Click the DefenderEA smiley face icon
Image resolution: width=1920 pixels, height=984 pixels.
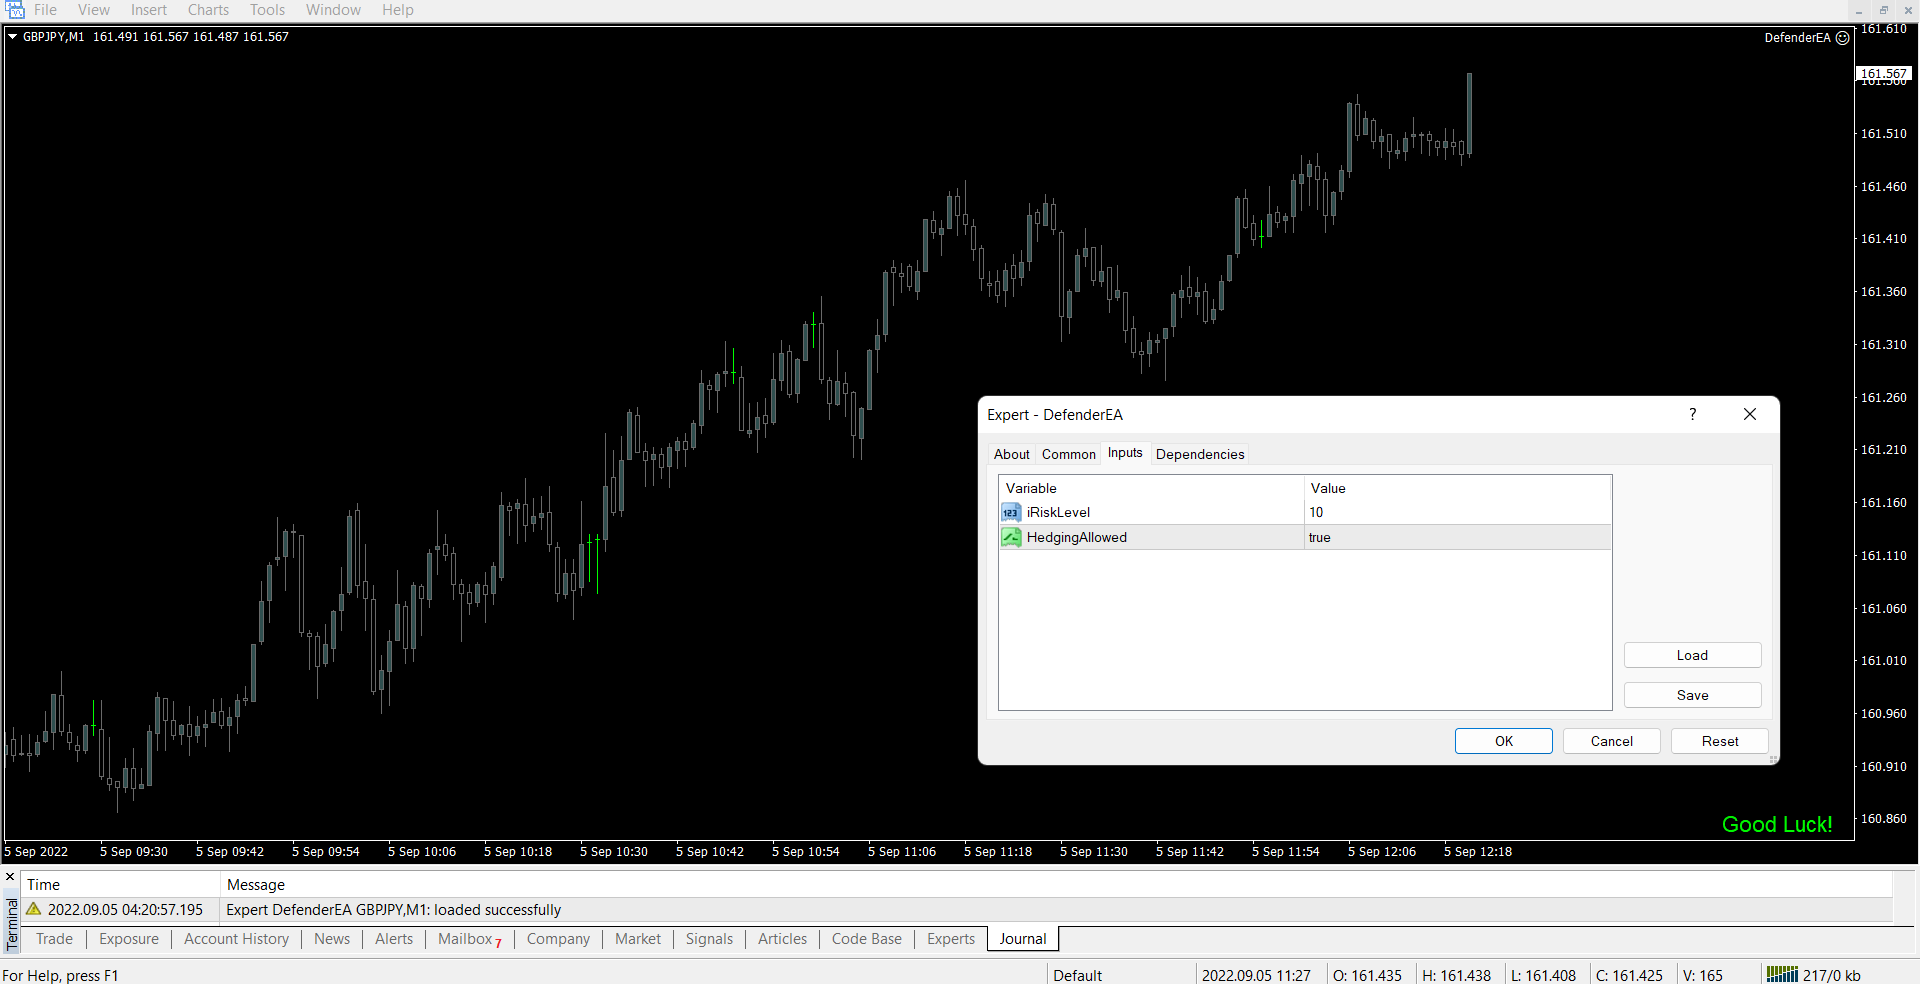point(1842,38)
